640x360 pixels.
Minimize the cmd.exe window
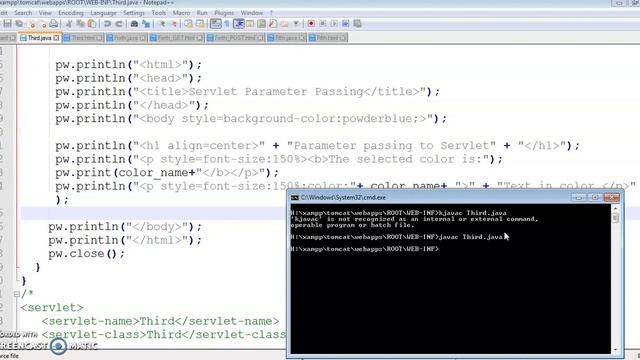[x=578, y=198]
